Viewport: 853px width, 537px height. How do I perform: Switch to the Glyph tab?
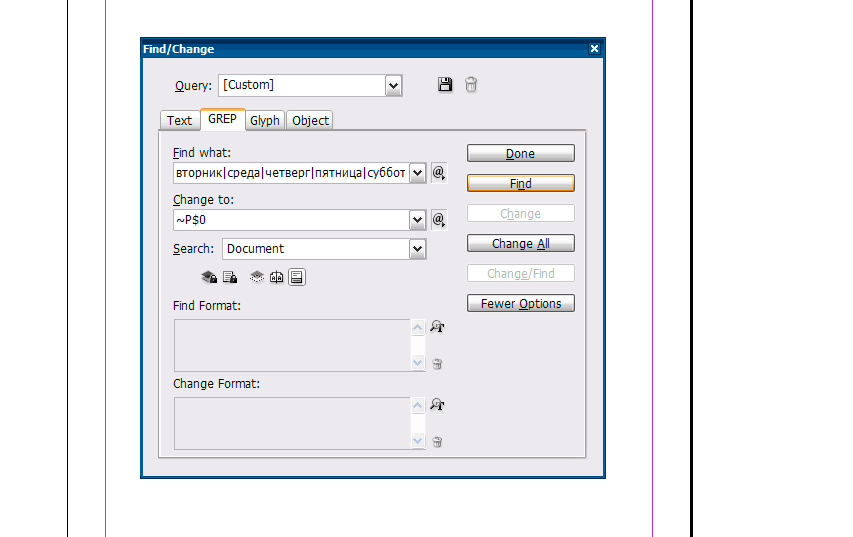pyautogui.click(x=265, y=120)
